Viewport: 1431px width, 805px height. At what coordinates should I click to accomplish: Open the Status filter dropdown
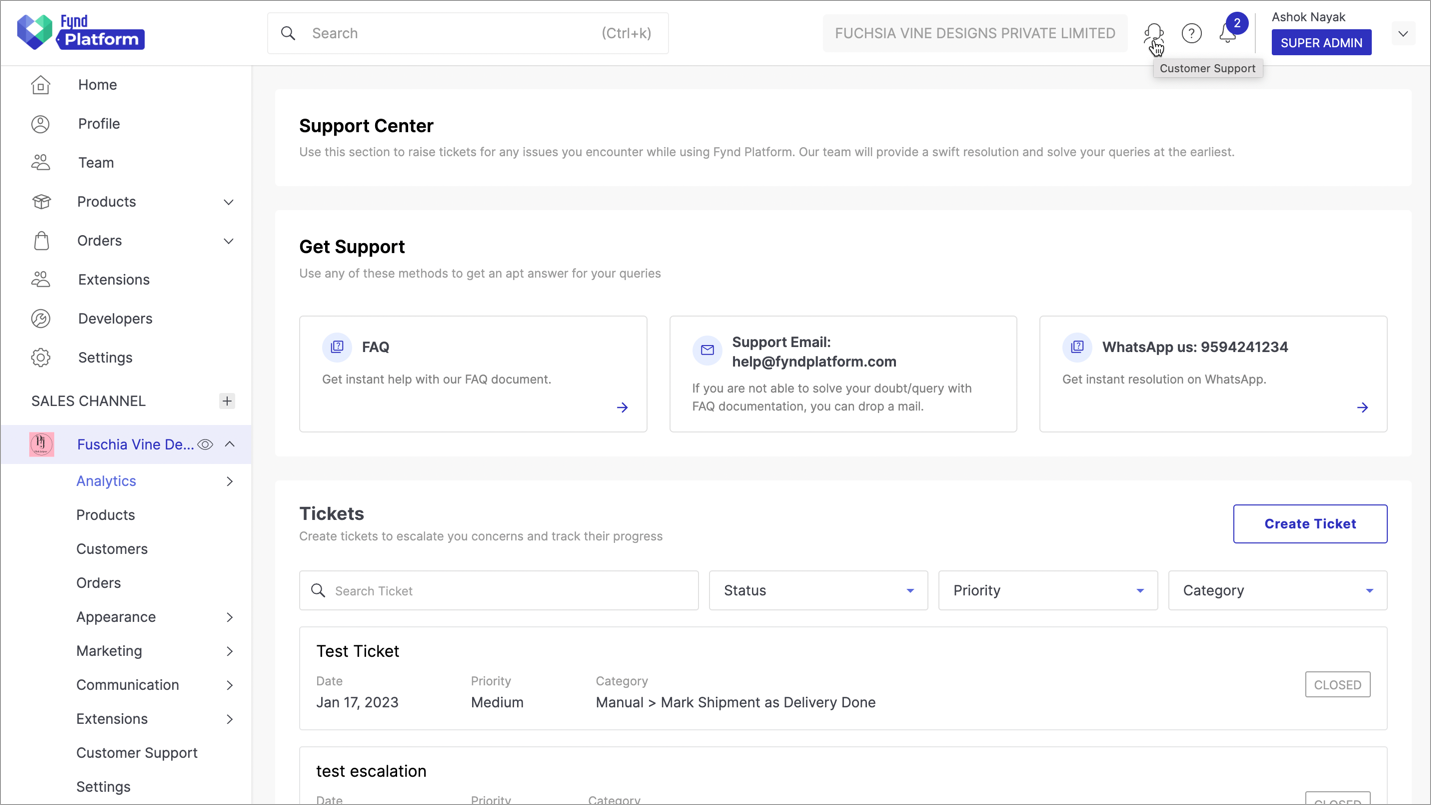click(x=818, y=591)
